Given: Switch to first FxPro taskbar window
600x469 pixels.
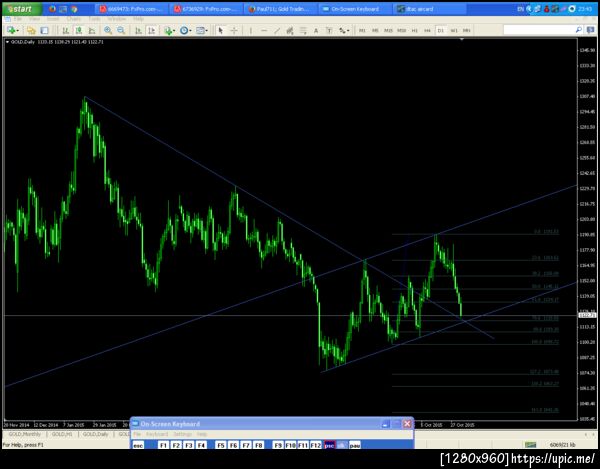Looking at the screenshot, I should [132, 9].
